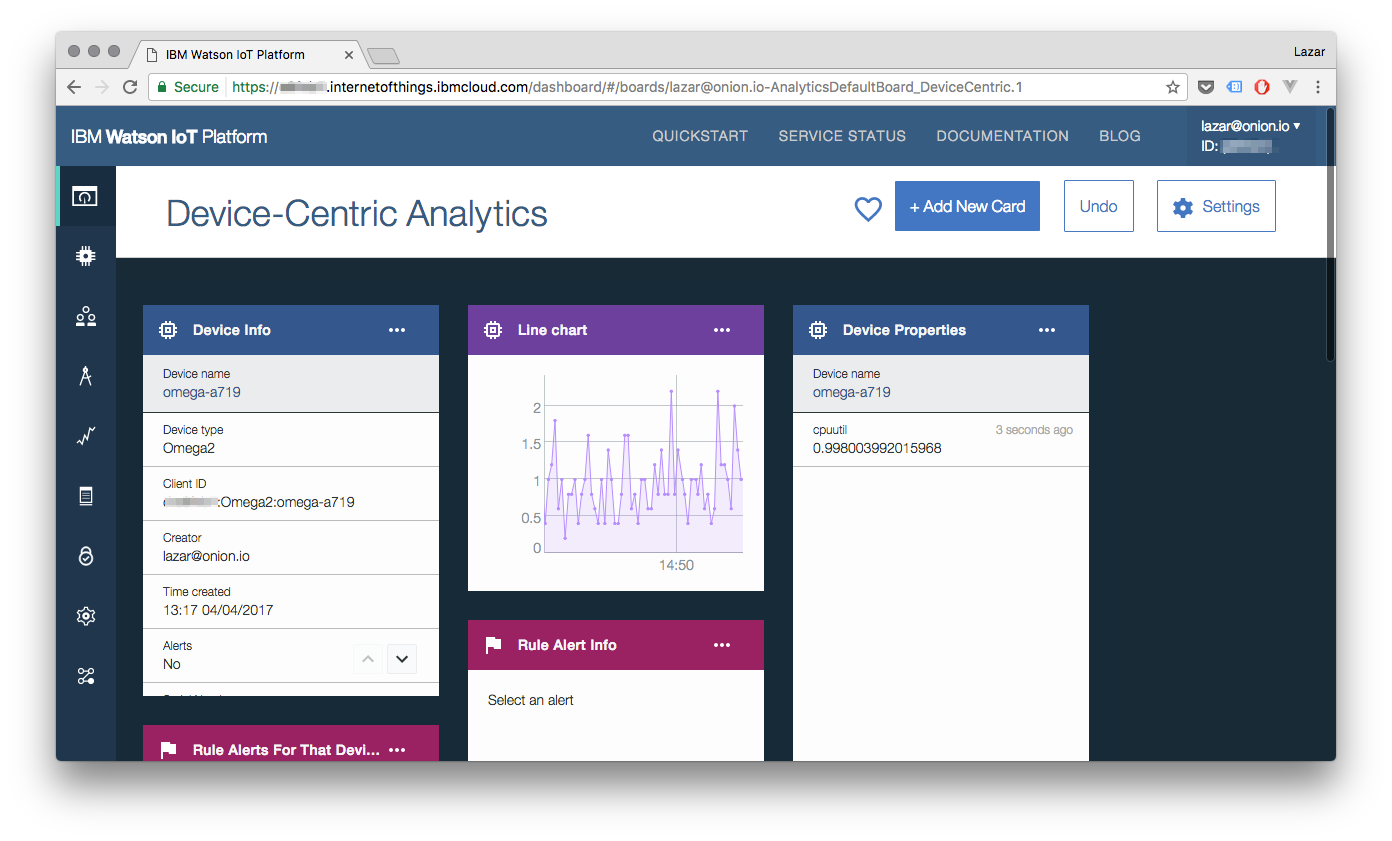Go back in browser history
The width and height of the screenshot is (1392, 841).
click(x=74, y=87)
